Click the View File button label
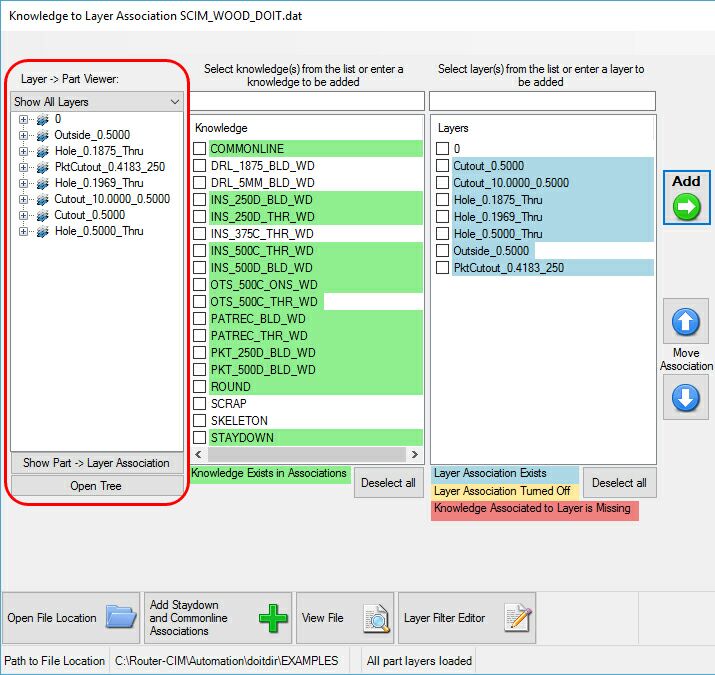 pos(322,618)
